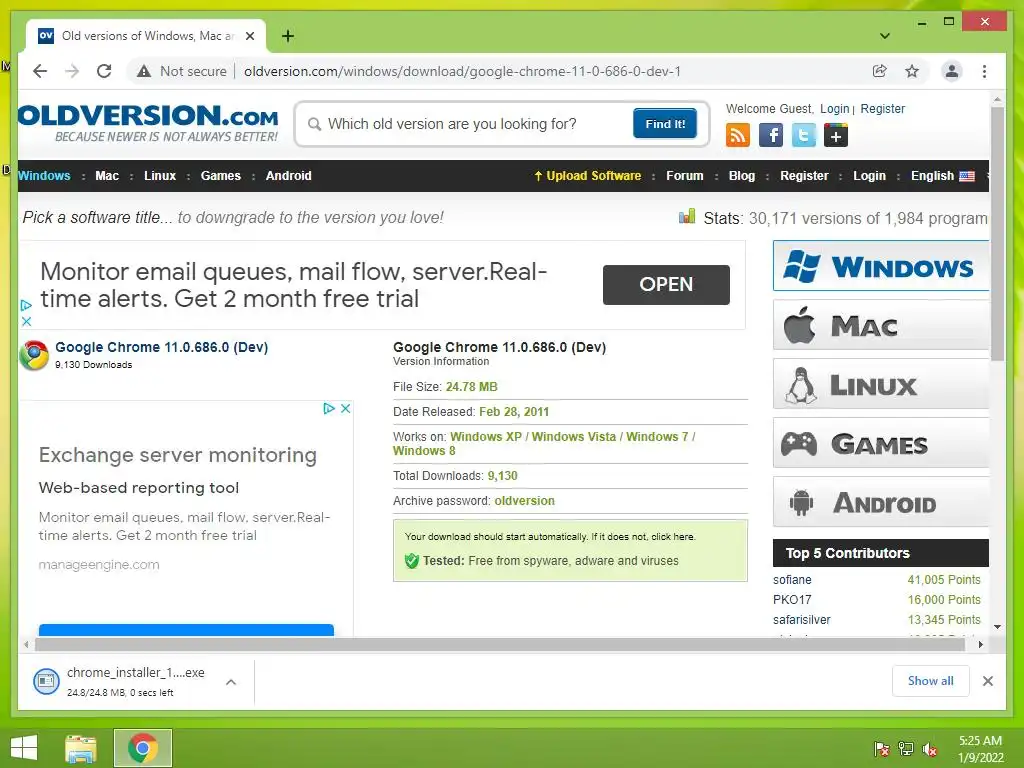1024x768 pixels.
Task: Open a new tab with the plus button
Action: [x=287, y=36]
